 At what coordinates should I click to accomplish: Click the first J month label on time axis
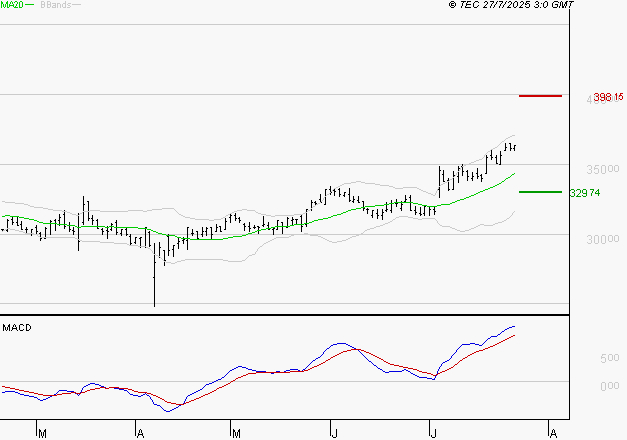[x=334, y=434]
